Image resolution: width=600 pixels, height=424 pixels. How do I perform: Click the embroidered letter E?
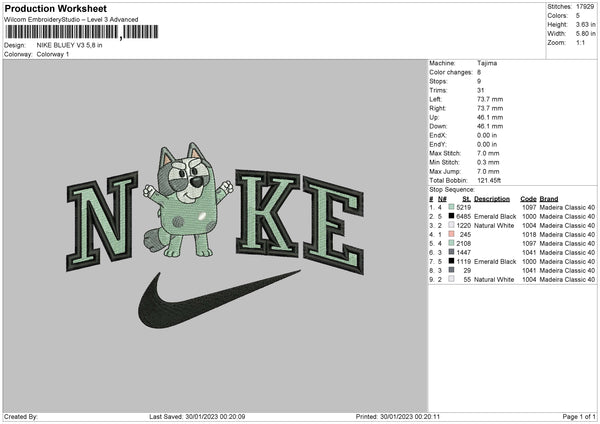click(333, 225)
